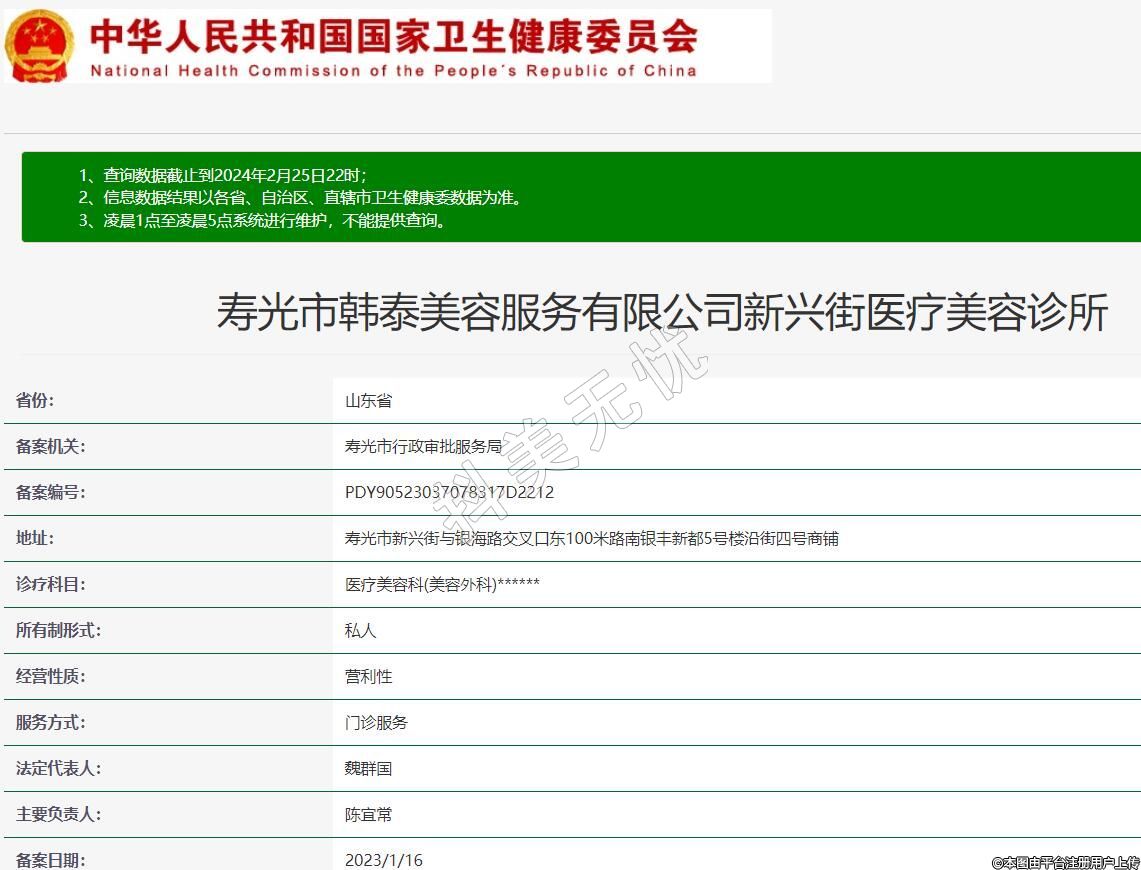
Task: Click the green notice banner
Action: click(x=580, y=197)
